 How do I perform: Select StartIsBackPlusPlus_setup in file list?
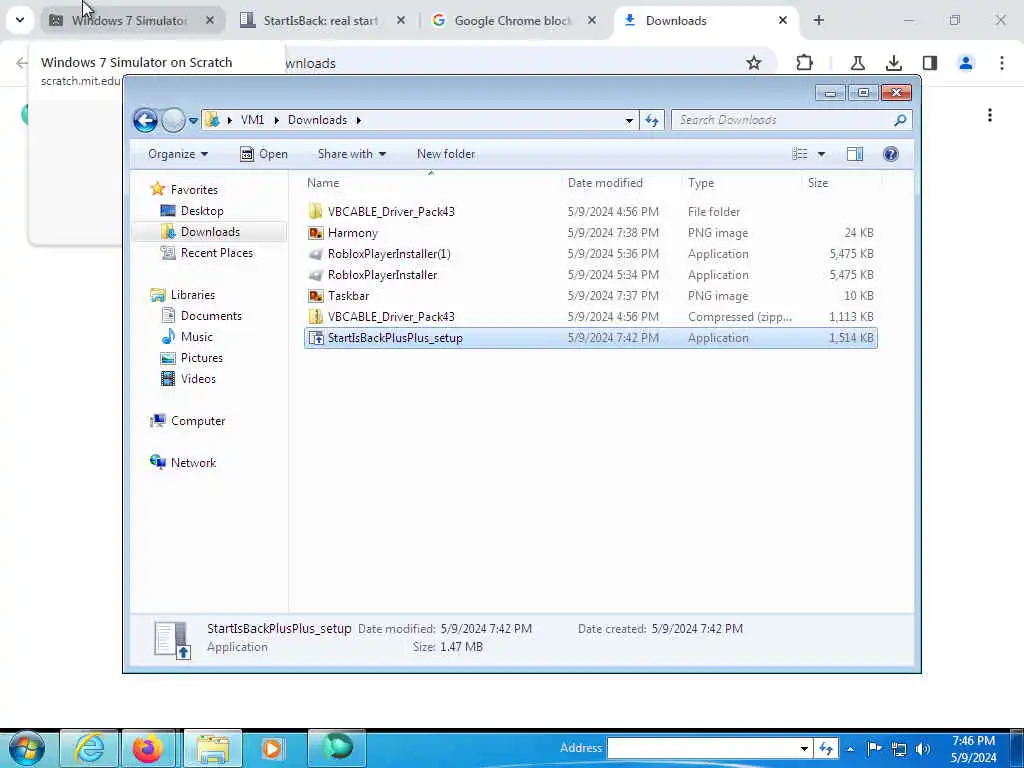pos(591,338)
